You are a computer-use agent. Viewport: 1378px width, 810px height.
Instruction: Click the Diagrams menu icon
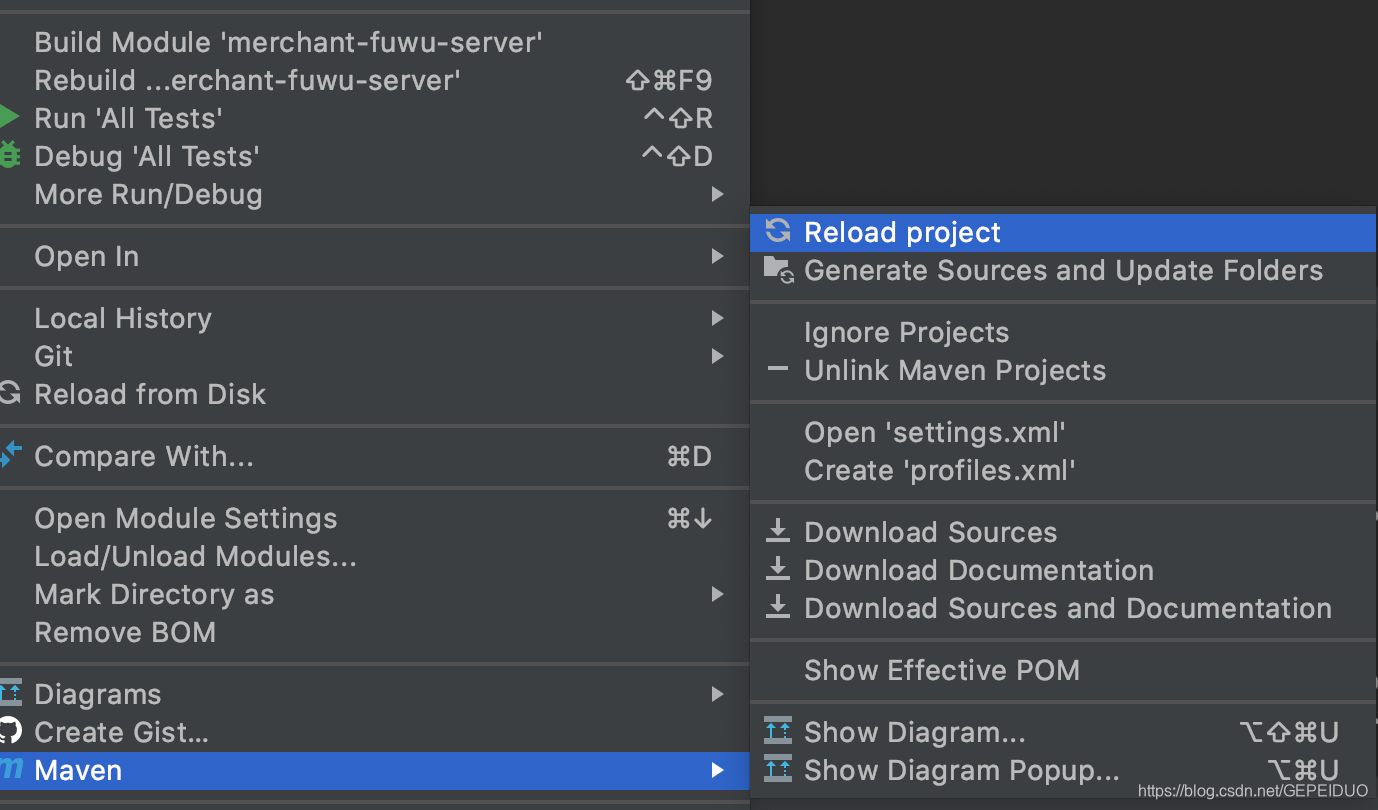(9, 694)
